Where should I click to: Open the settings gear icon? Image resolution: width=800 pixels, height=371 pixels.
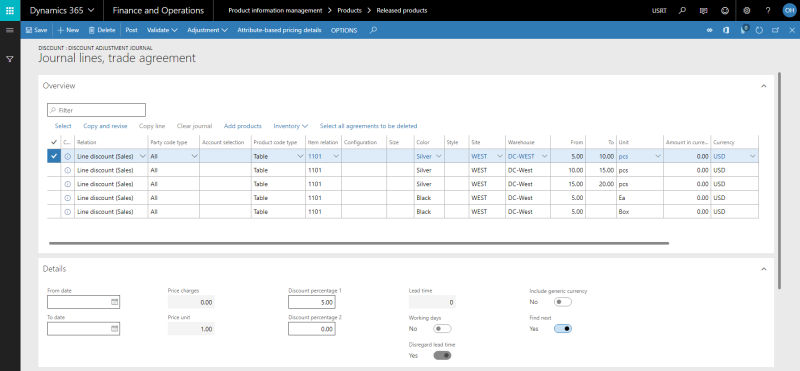pos(747,10)
